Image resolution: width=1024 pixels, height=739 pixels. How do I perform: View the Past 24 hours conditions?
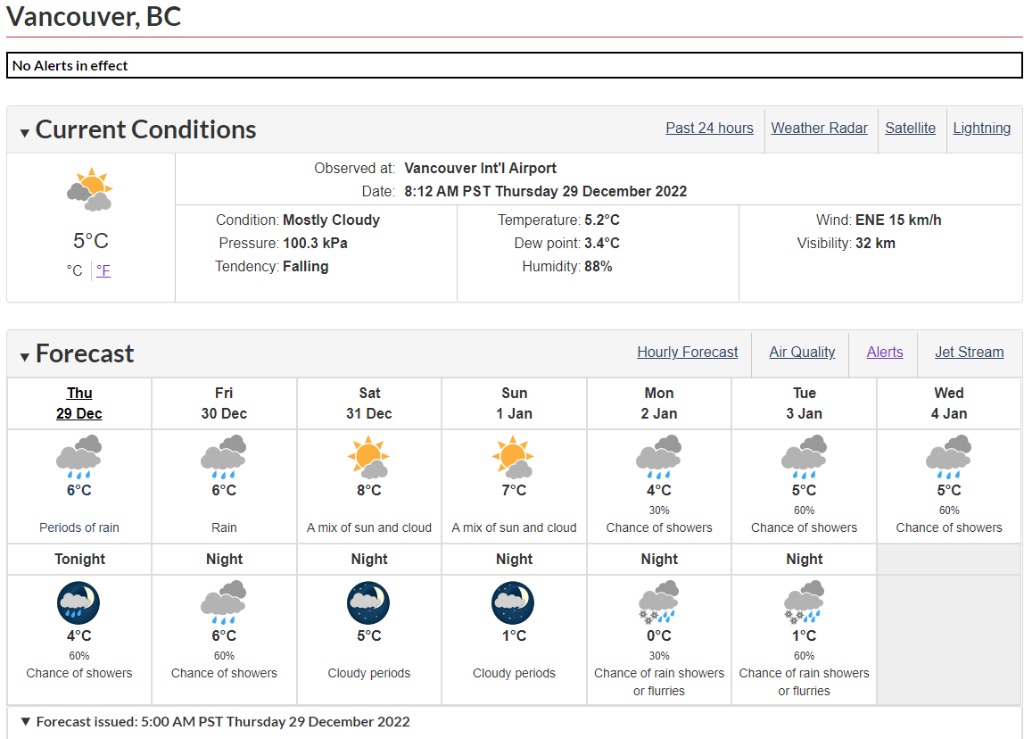(709, 128)
